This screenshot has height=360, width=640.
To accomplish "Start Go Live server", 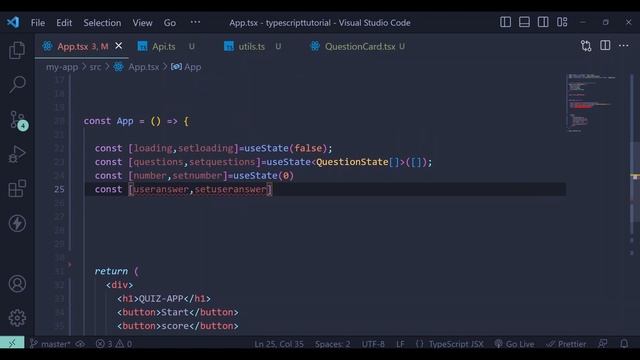I will 514,344.
